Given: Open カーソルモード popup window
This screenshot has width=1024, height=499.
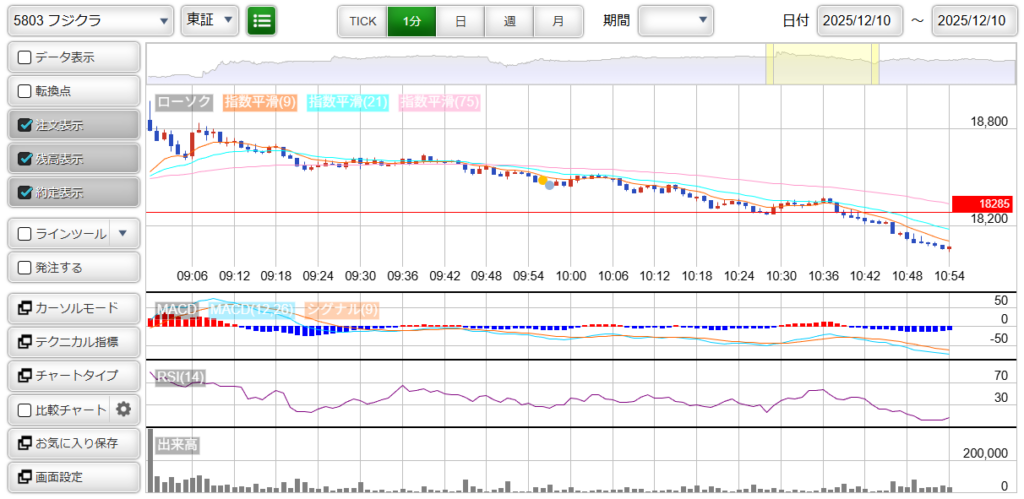Looking at the screenshot, I should coord(72,308).
